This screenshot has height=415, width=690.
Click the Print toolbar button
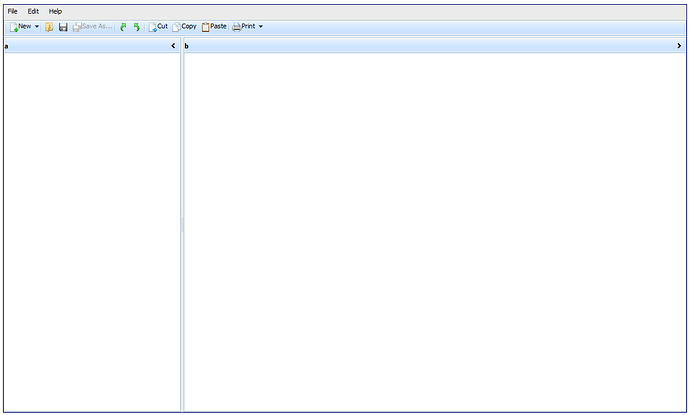[x=244, y=27]
